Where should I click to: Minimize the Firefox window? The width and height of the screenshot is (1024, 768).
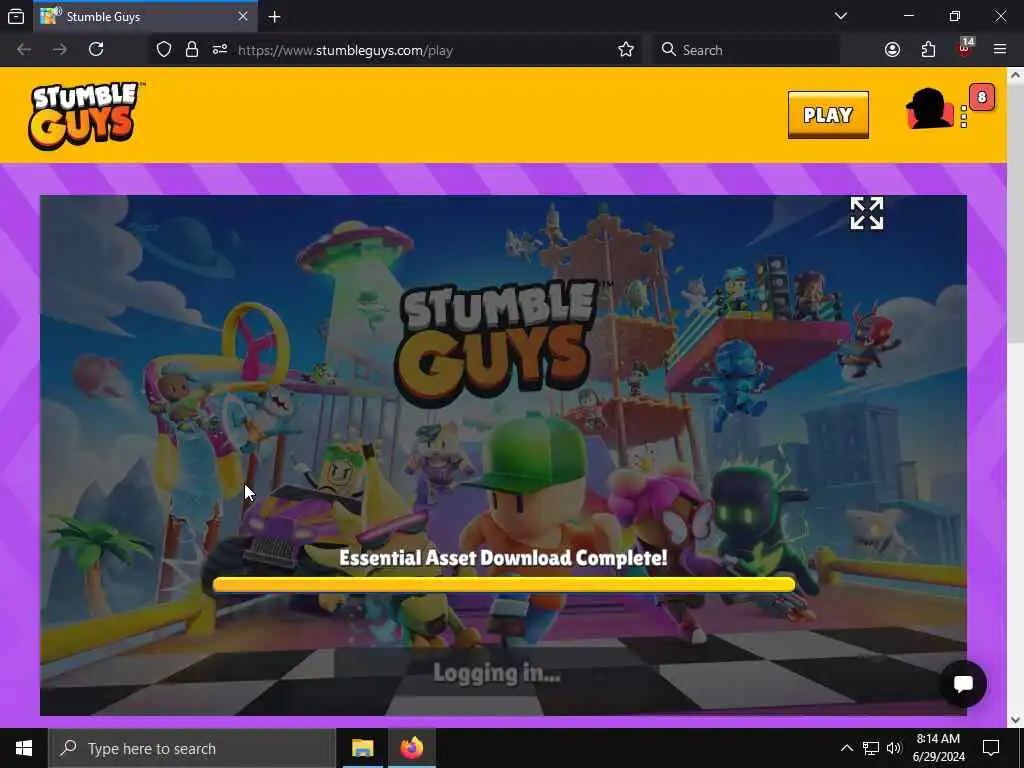908,16
